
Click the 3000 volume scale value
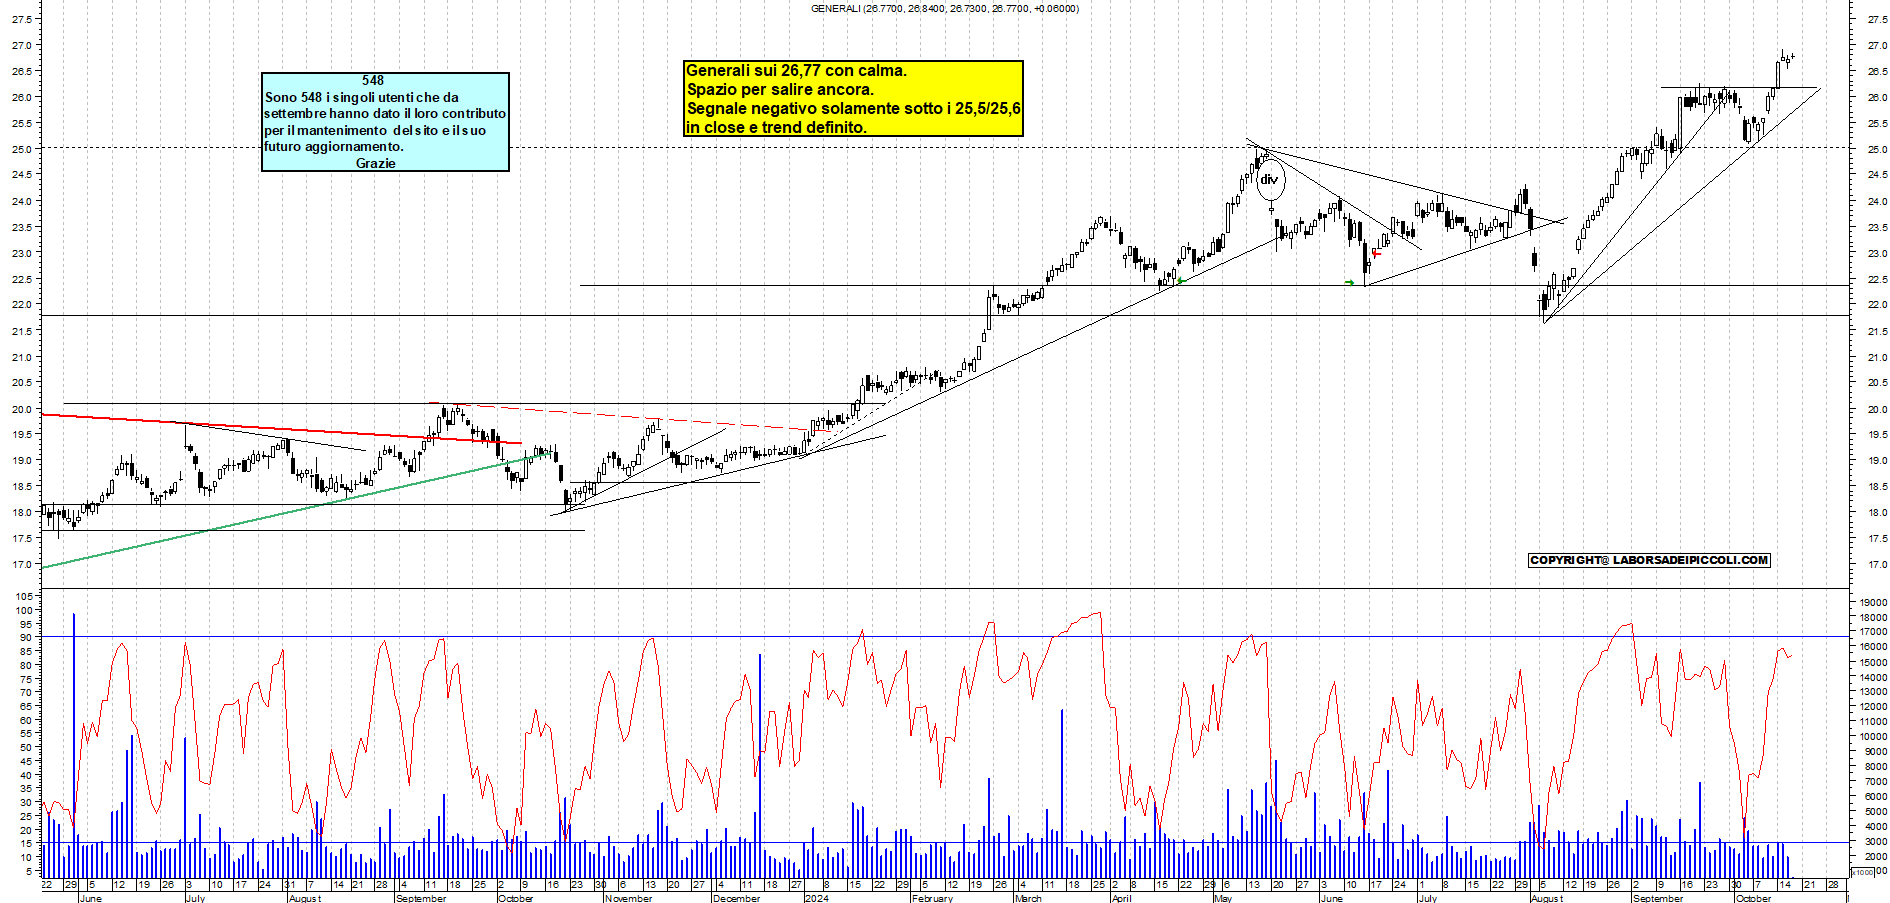pyautogui.click(x=1875, y=842)
